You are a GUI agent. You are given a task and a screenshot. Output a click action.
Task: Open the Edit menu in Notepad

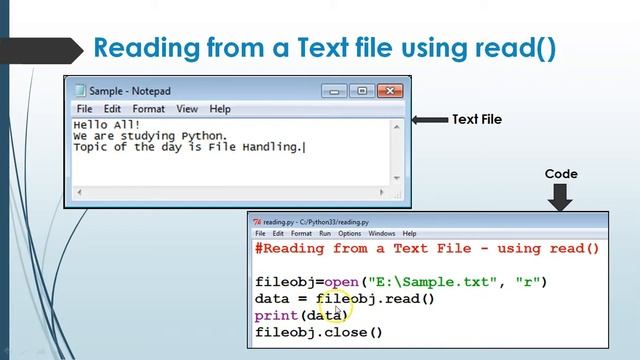(x=112, y=109)
